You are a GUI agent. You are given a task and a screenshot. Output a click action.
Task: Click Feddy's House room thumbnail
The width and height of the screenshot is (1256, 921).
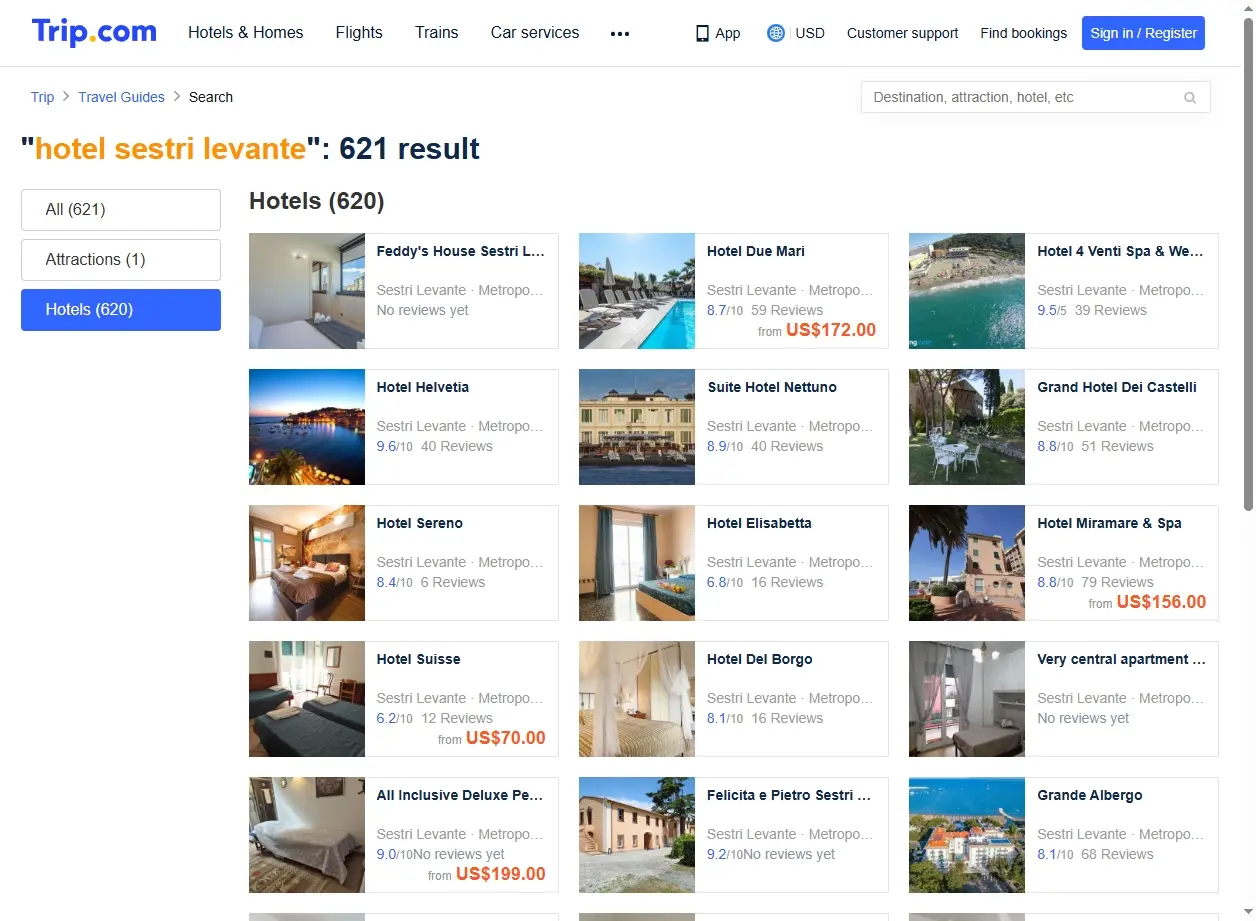307,291
